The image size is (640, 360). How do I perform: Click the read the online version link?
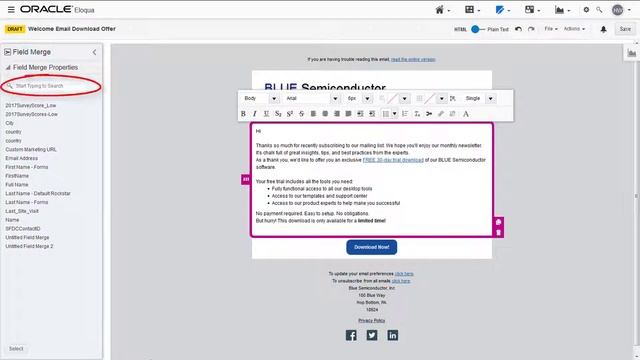(x=413, y=60)
